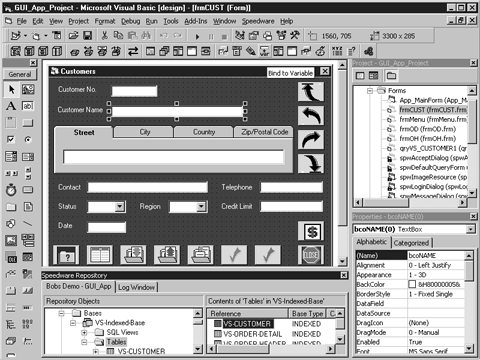
Task: Click the BorderStyle property value
Action: pos(436,294)
